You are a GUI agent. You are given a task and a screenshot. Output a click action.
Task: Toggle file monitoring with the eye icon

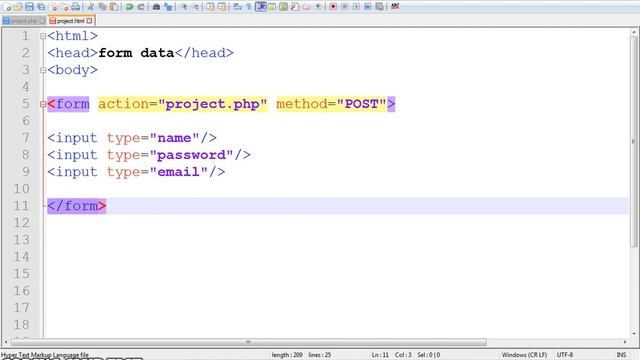tap(318, 7)
